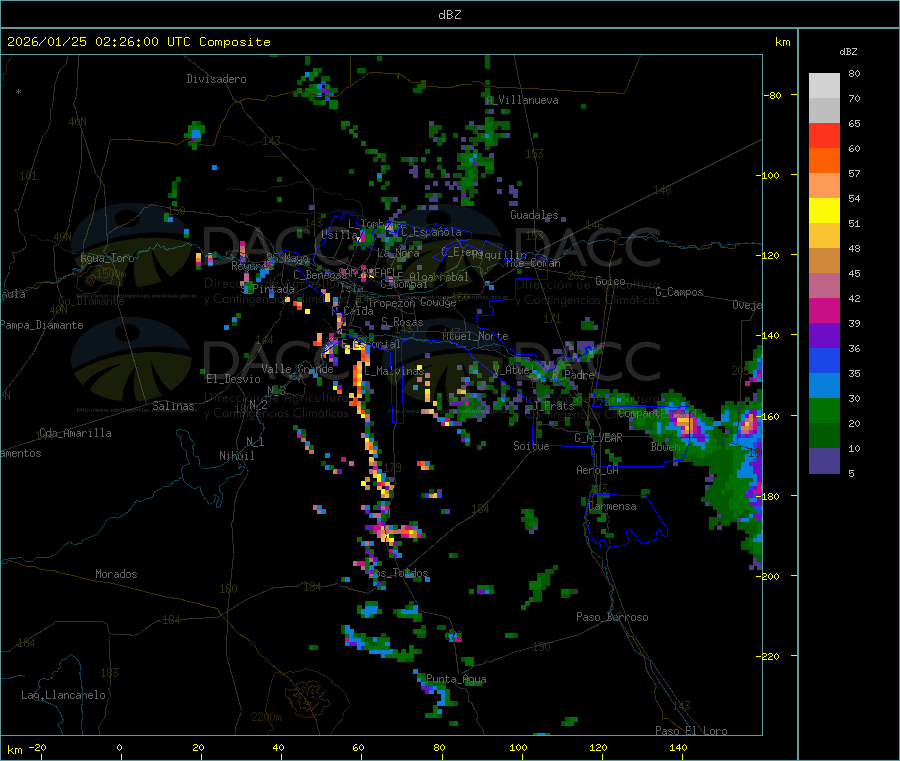Click the Divisadero place label
This screenshot has height=761, width=900.
tap(216, 79)
